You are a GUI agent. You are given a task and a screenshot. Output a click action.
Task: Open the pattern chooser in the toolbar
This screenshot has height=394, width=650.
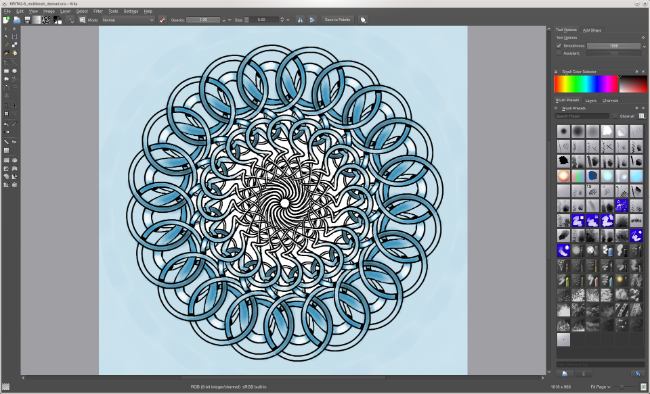(x=46, y=19)
